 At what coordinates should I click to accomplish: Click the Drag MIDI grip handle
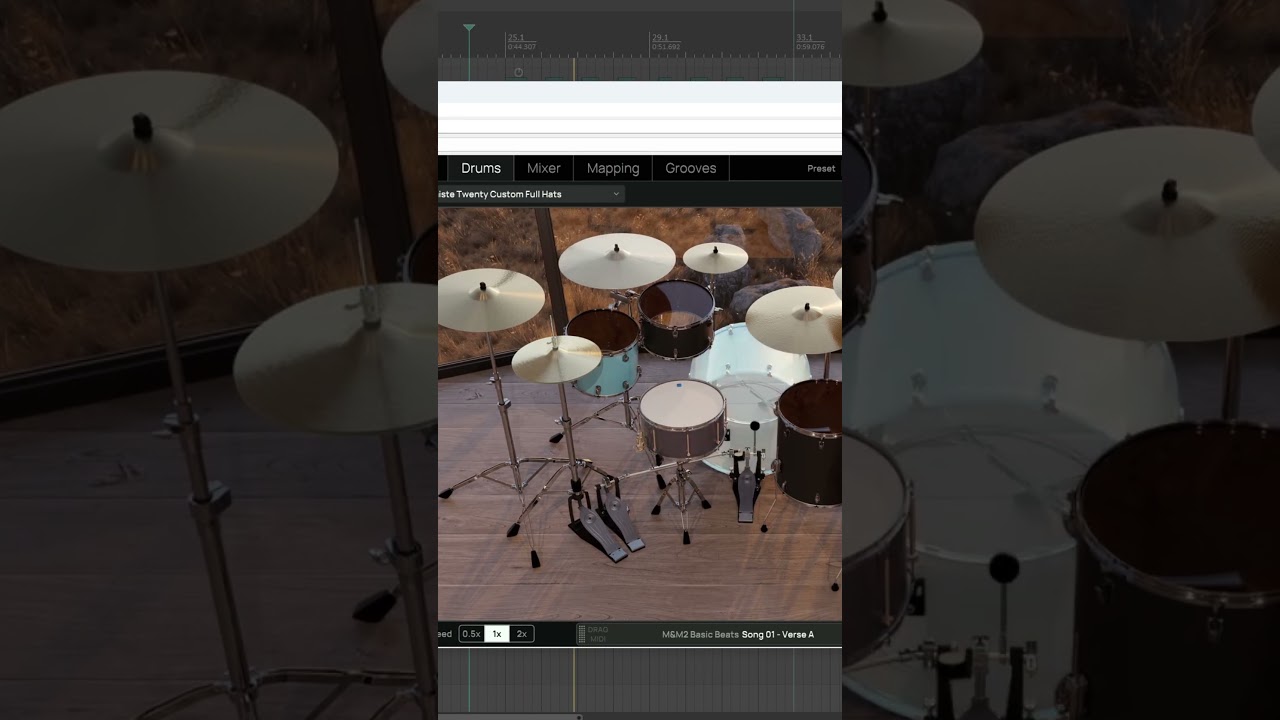[582, 634]
